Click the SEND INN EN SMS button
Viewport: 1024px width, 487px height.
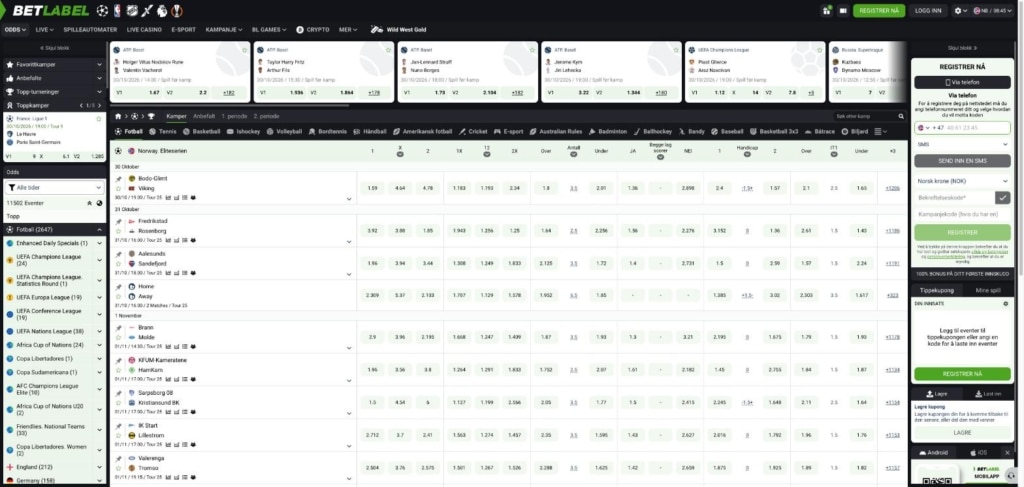(x=962, y=161)
